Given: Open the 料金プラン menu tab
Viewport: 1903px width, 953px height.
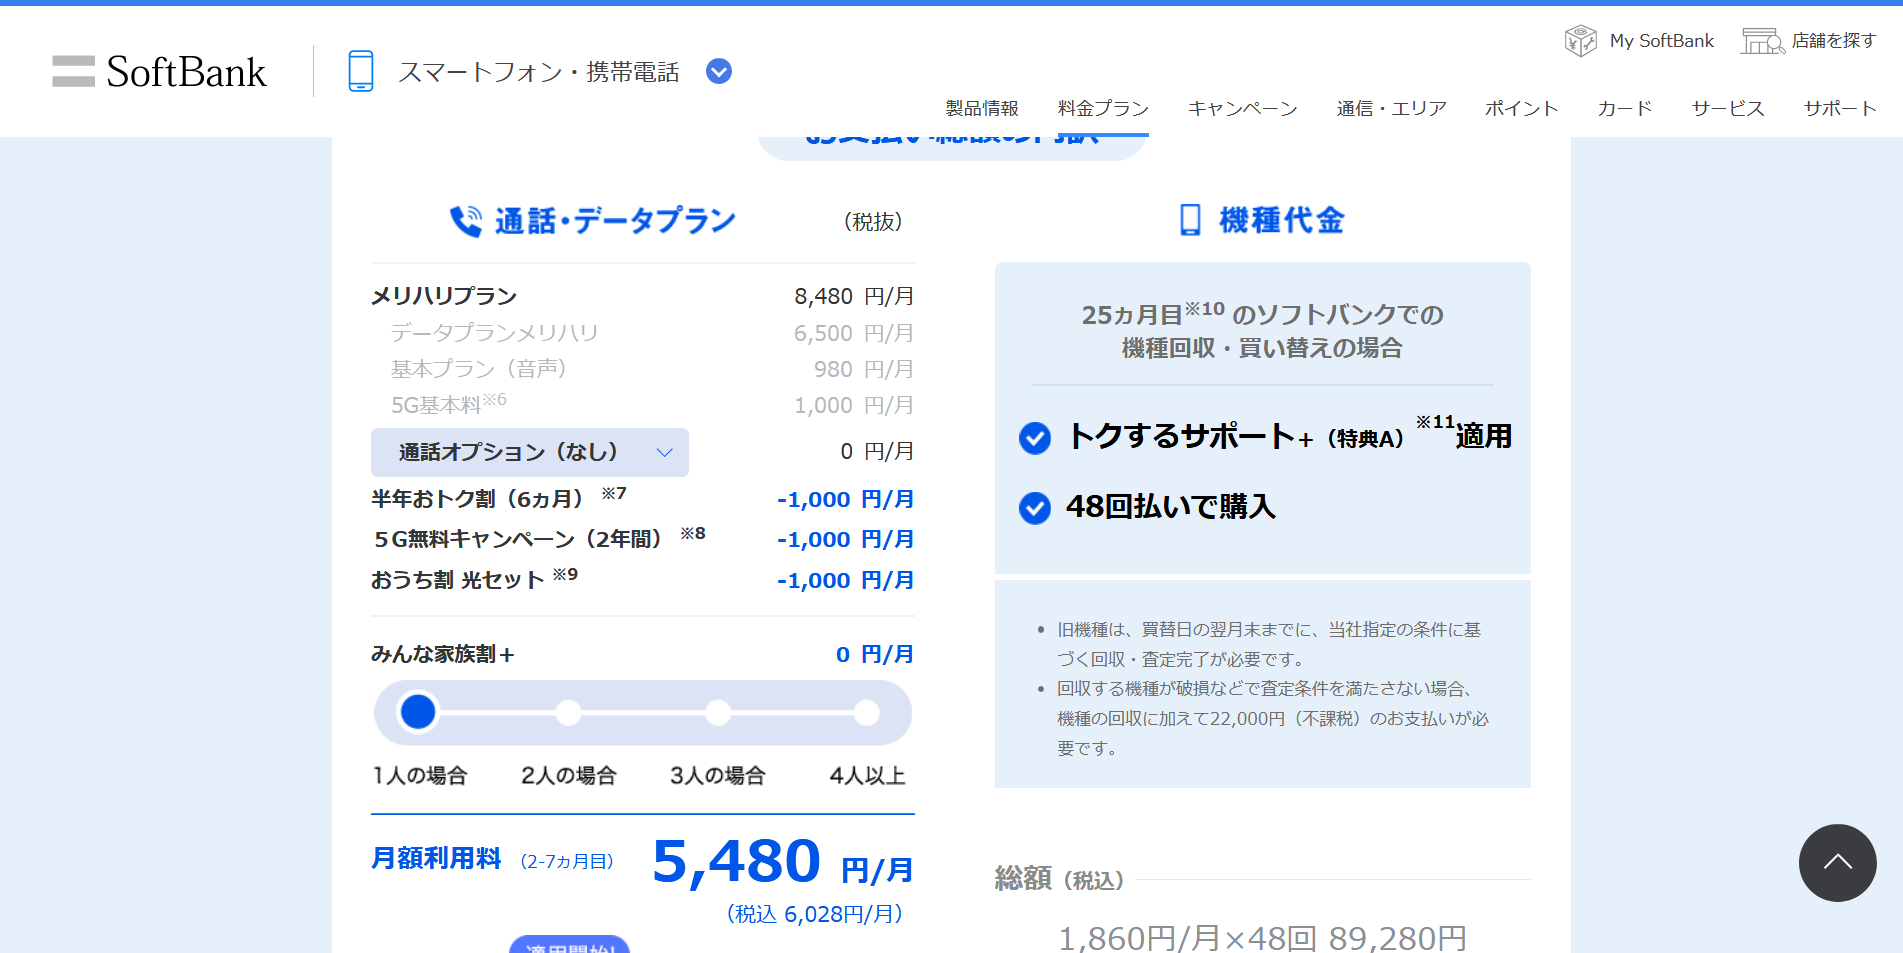Looking at the screenshot, I should pyautogui.click(x=1103, y=108).
